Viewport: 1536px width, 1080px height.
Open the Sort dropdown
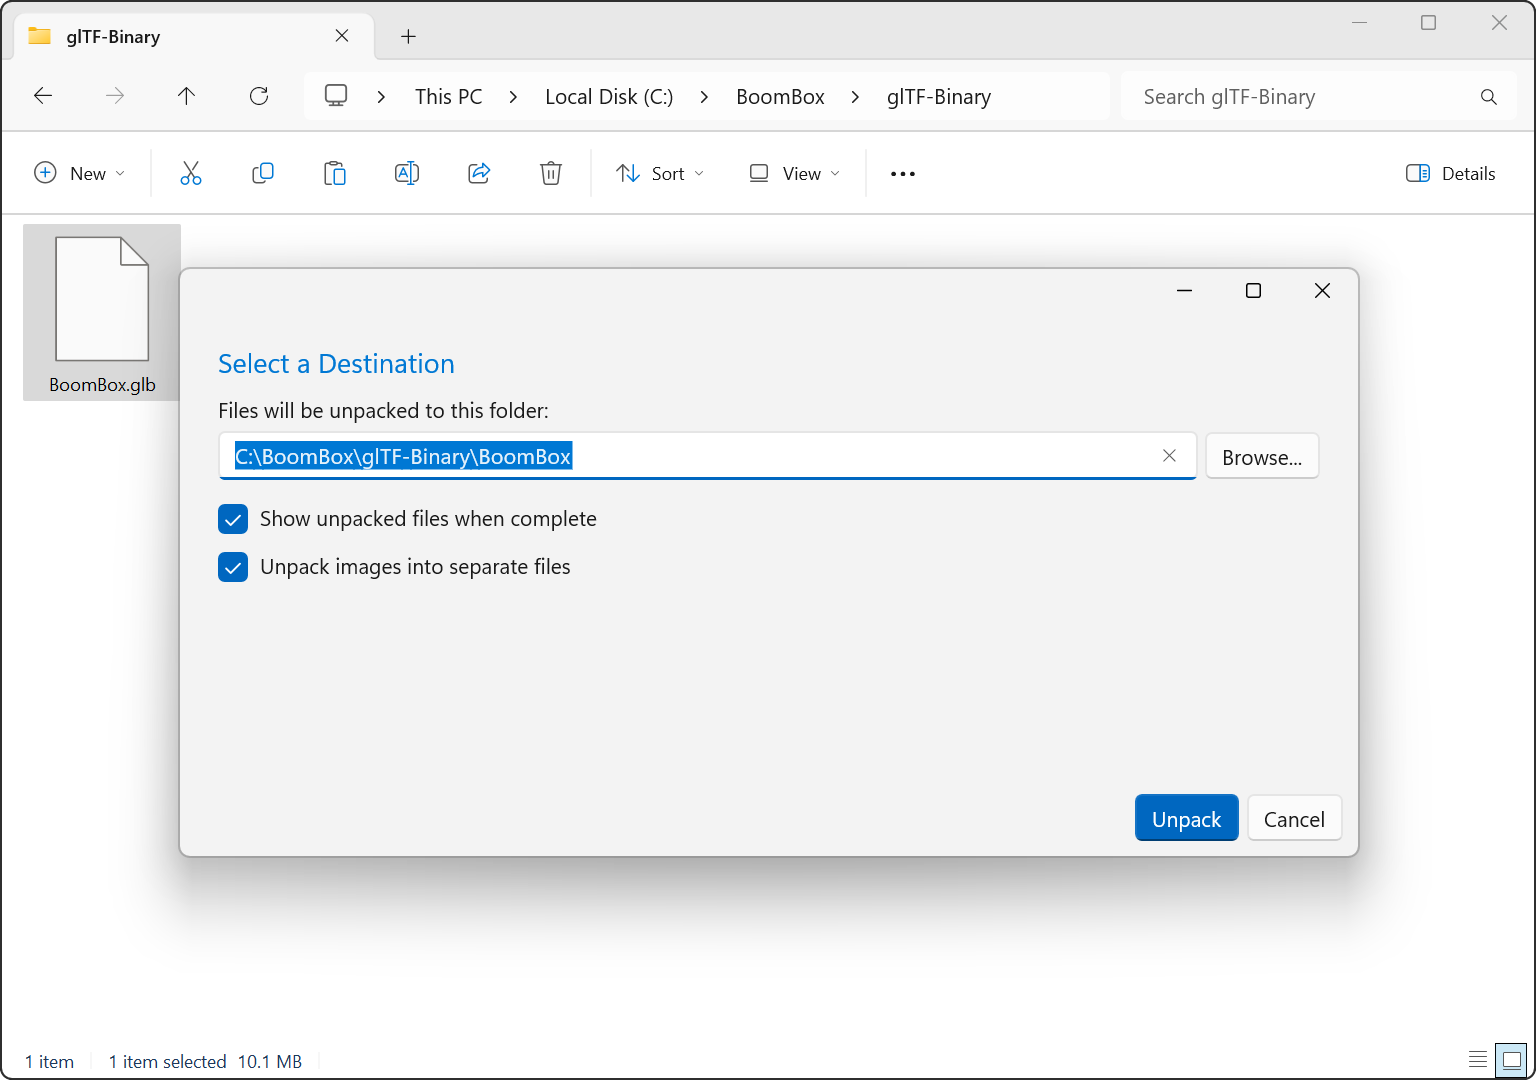[660, 174]
